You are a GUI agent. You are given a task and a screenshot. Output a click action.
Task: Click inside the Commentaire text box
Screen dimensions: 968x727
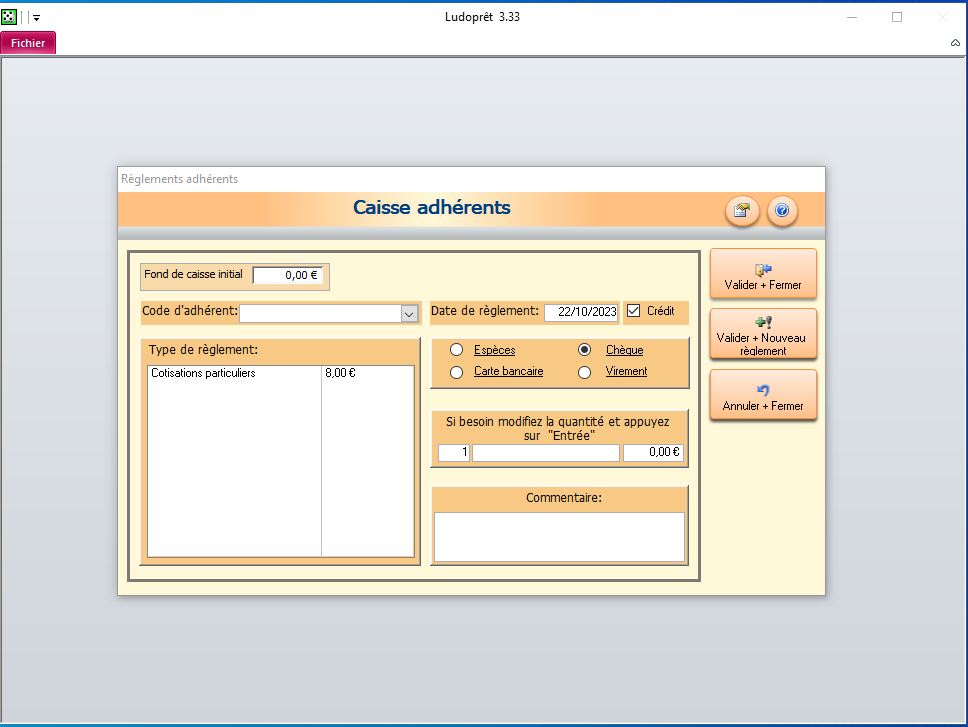558,537
